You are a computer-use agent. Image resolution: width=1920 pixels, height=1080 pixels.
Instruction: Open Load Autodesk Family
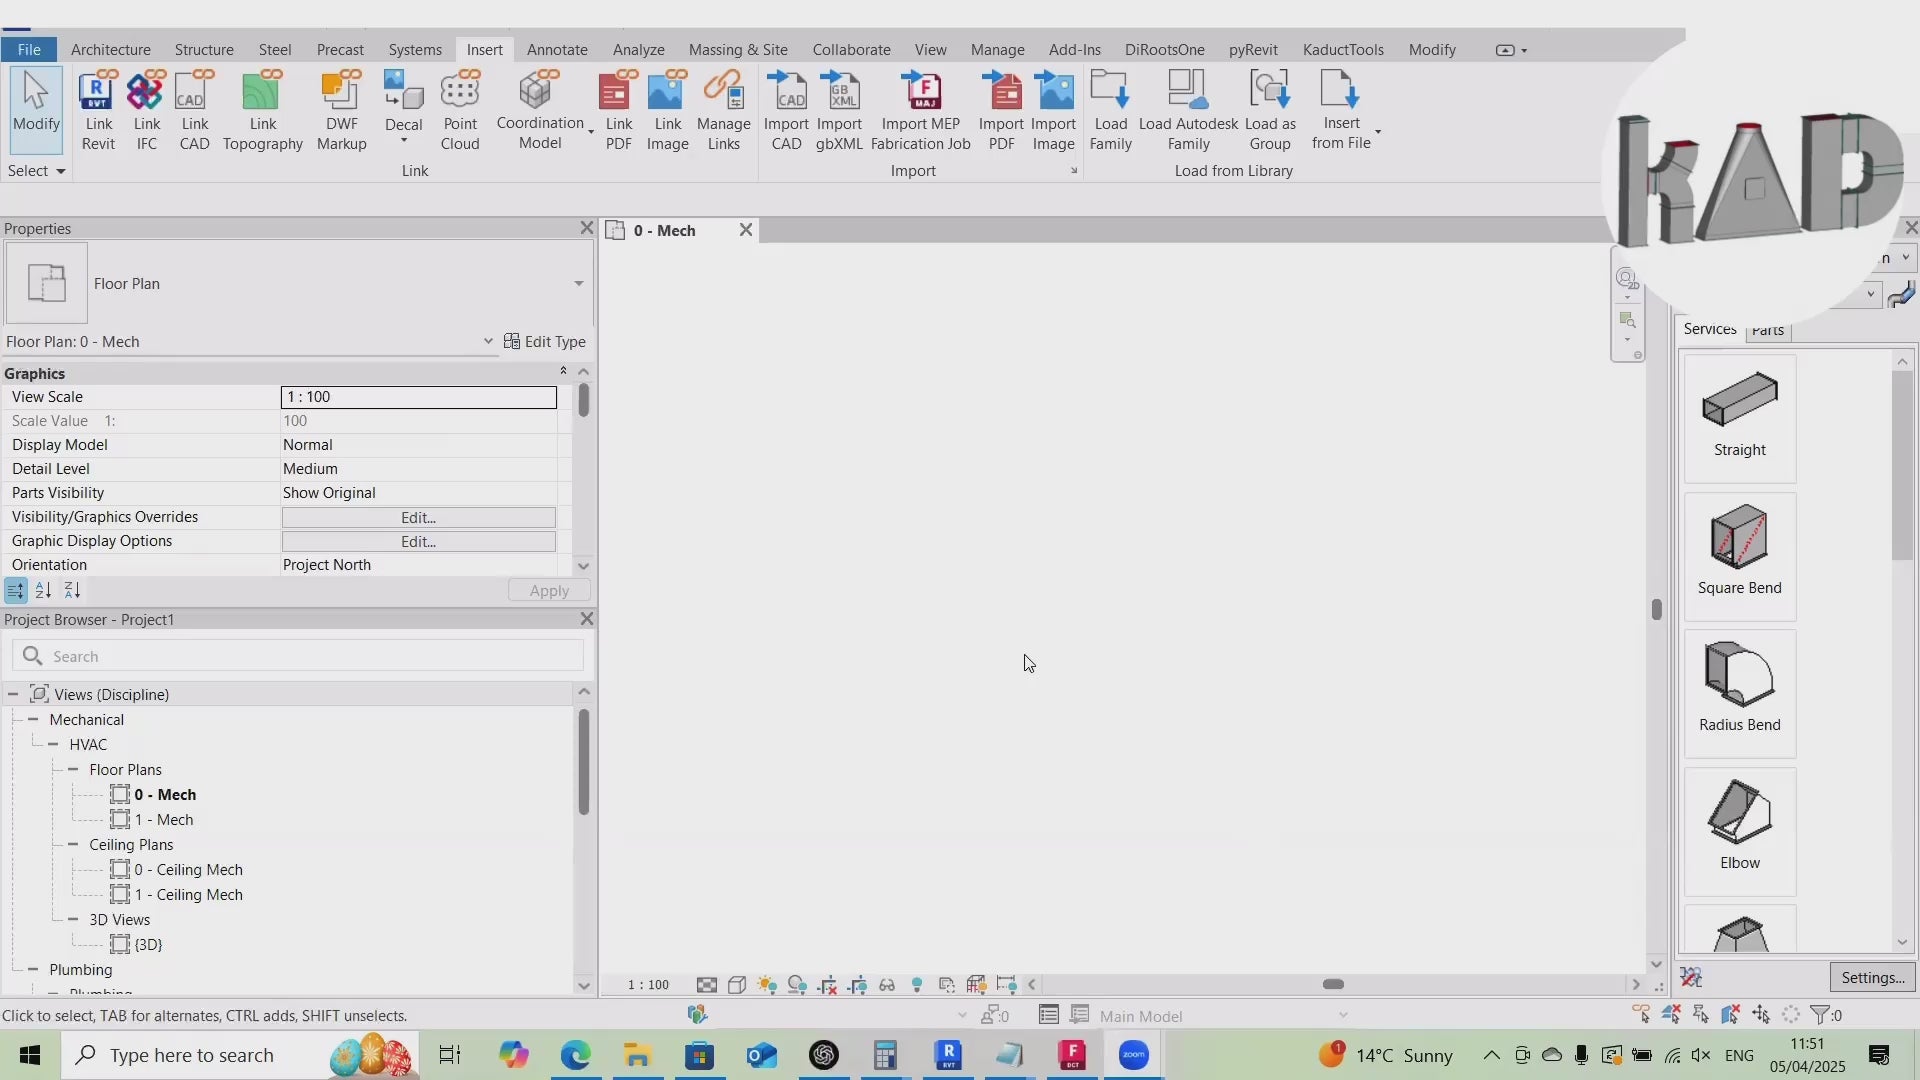1188,110
